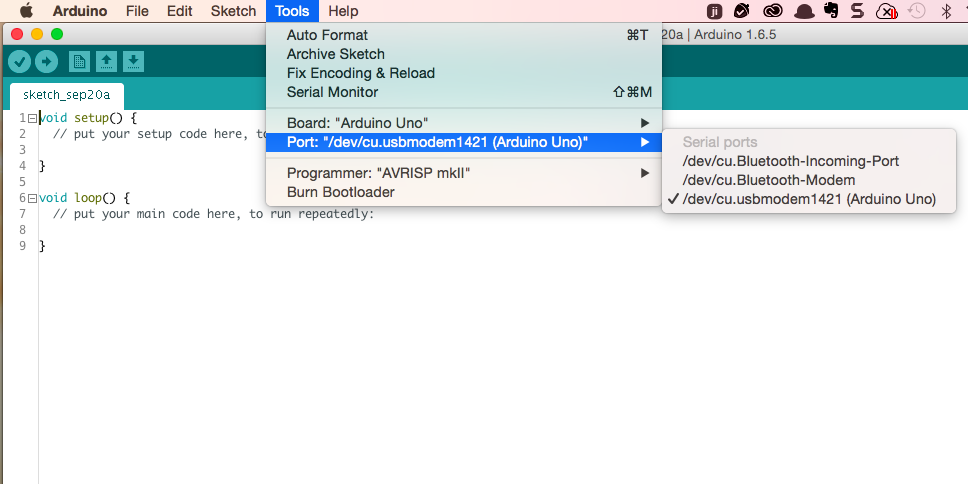Click the line number 8 in the gutter

[x=23, y=230]
